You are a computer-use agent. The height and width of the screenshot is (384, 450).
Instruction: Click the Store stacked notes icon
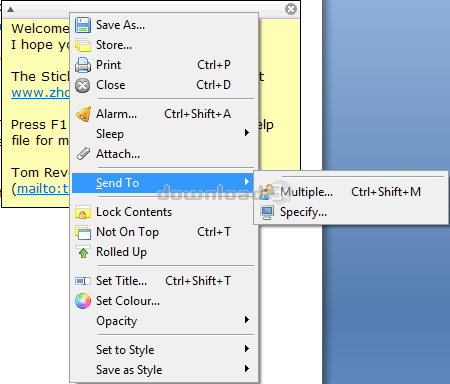pyautogui.click(x=83, y=45)
